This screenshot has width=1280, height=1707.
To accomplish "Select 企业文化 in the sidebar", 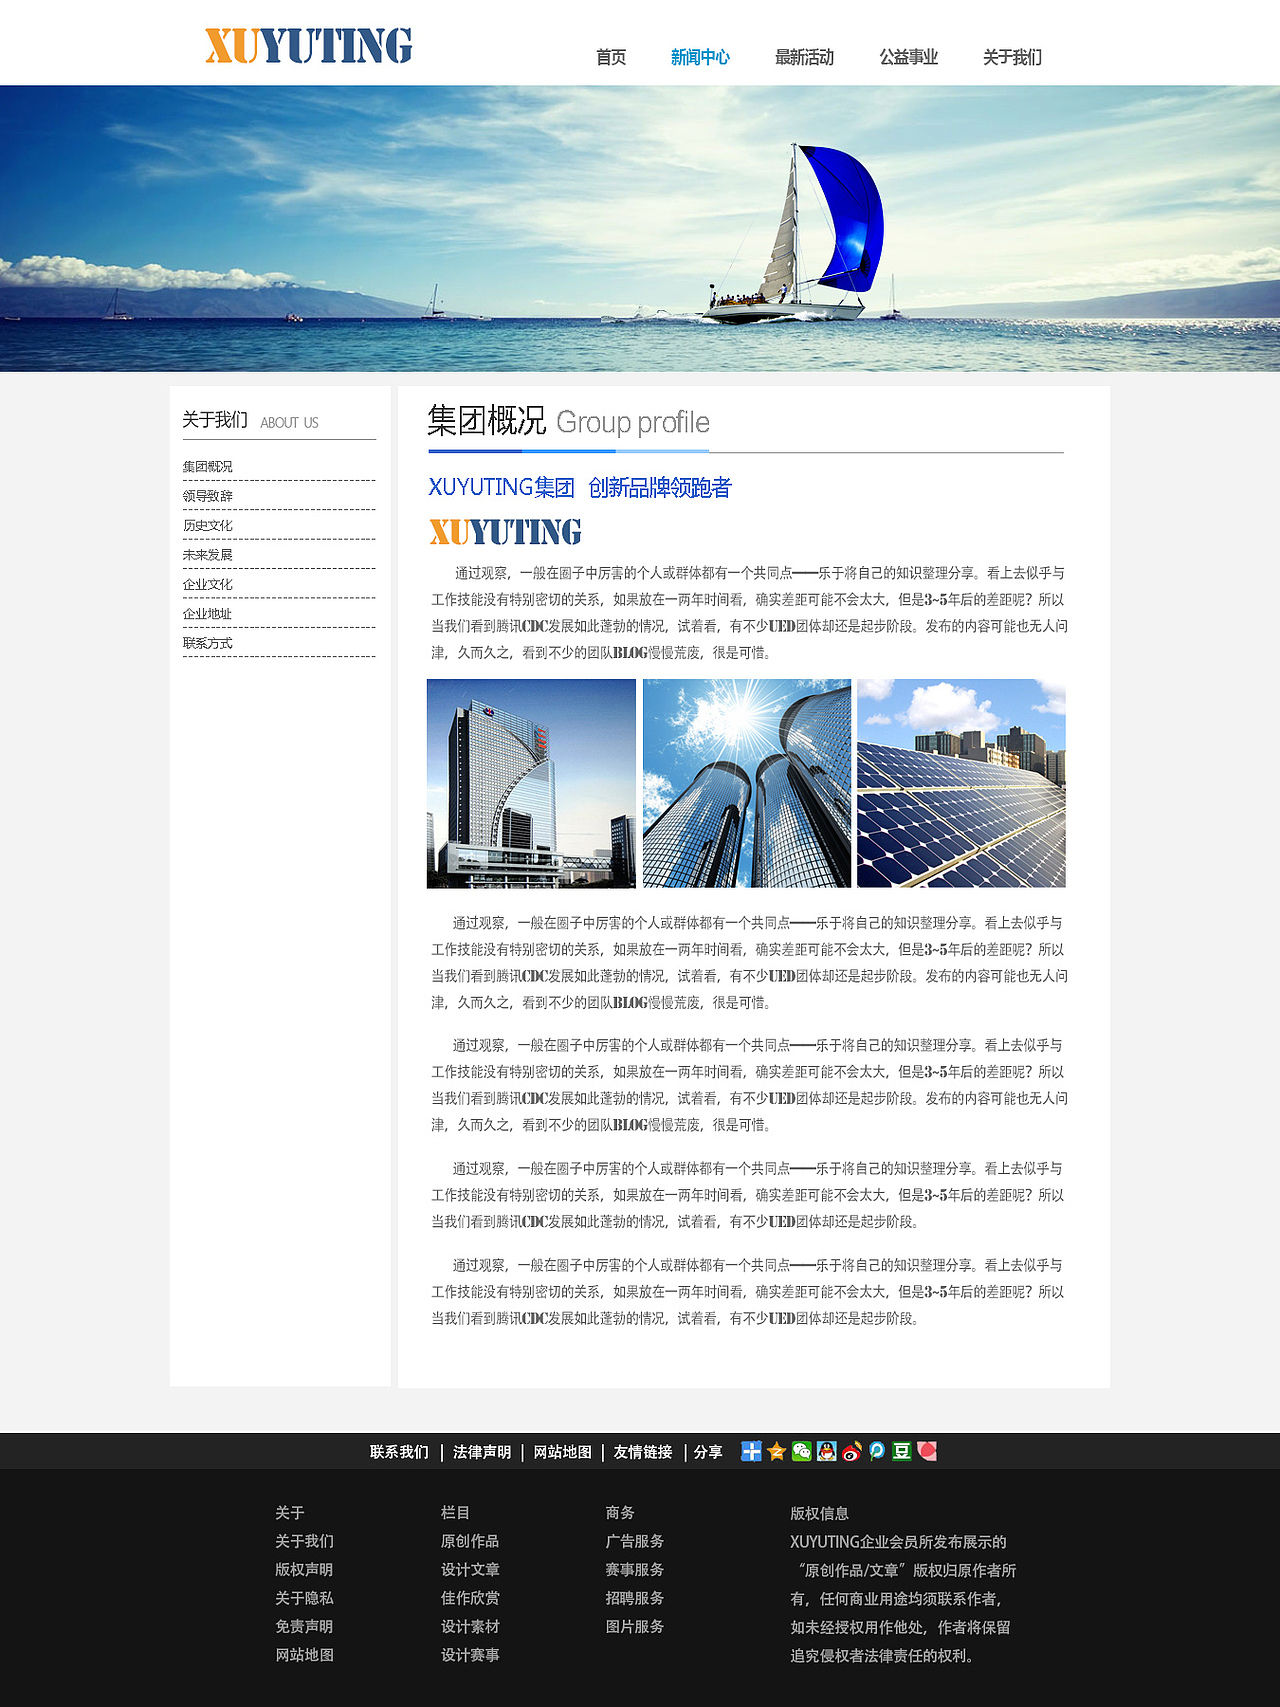I will [x=207, y=585].
